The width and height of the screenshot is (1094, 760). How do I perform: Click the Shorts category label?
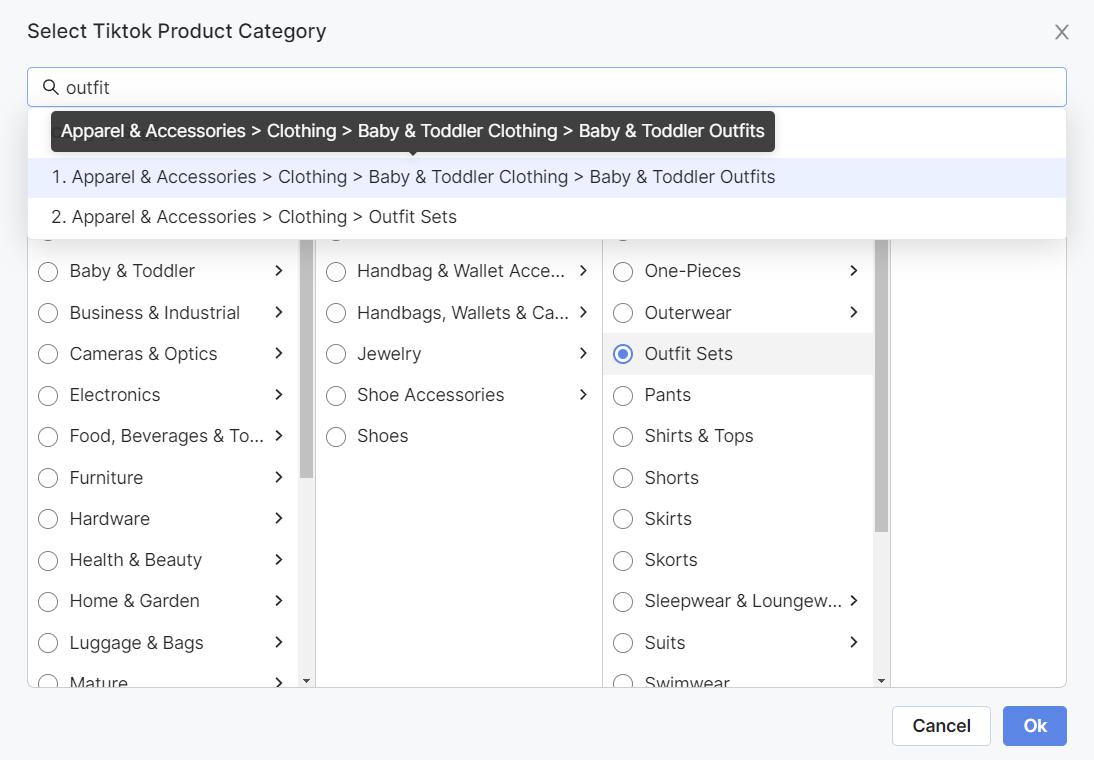tap(671, 477)
